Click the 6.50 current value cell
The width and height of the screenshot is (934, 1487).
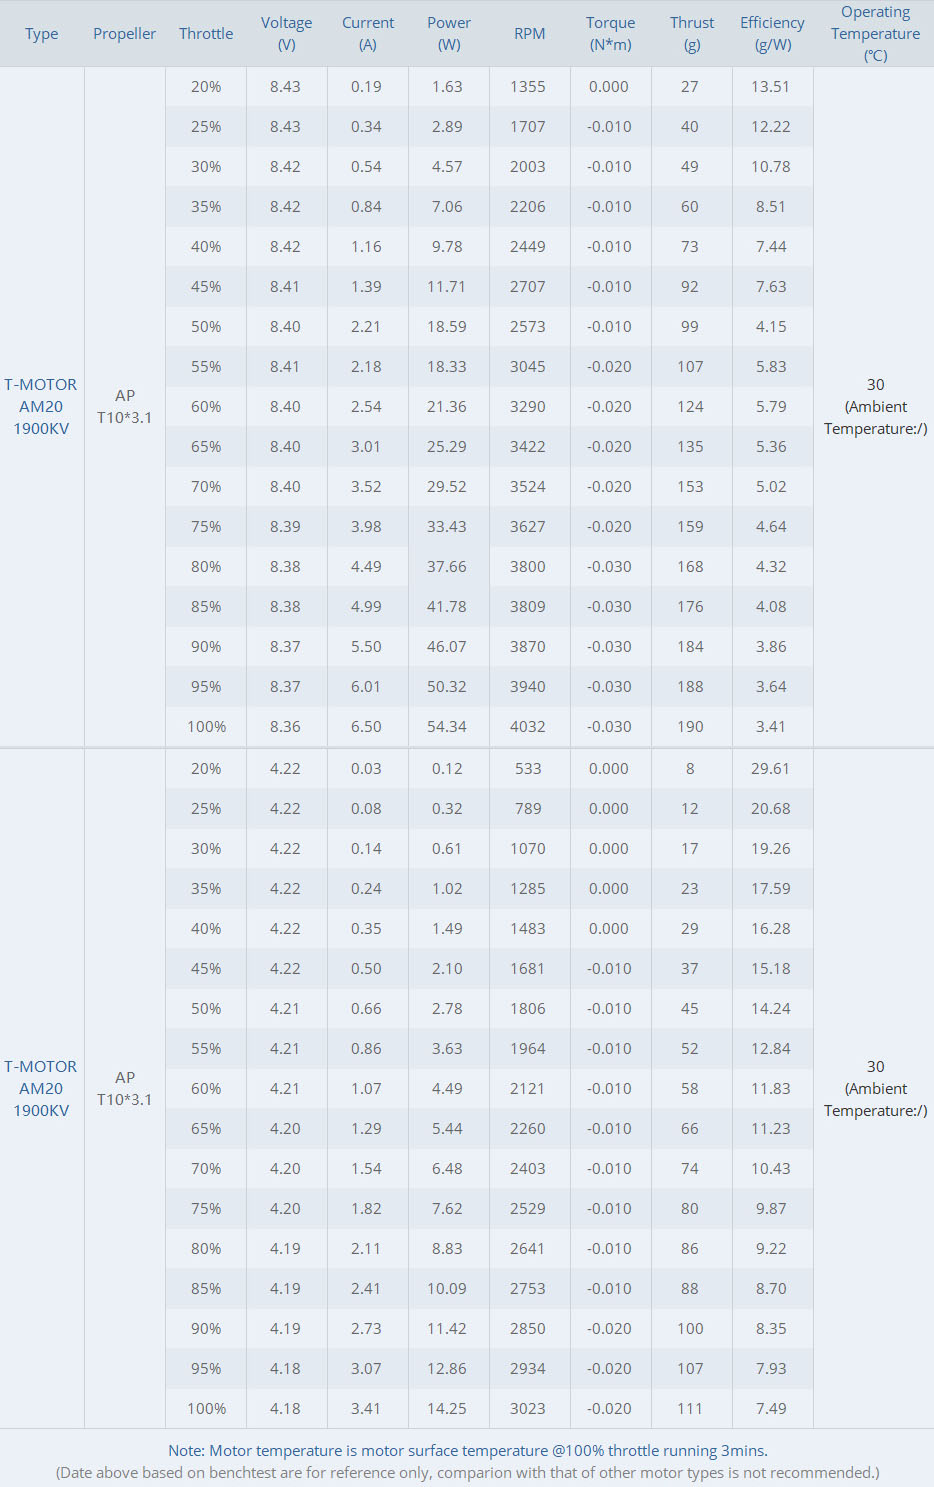(366, 727)
